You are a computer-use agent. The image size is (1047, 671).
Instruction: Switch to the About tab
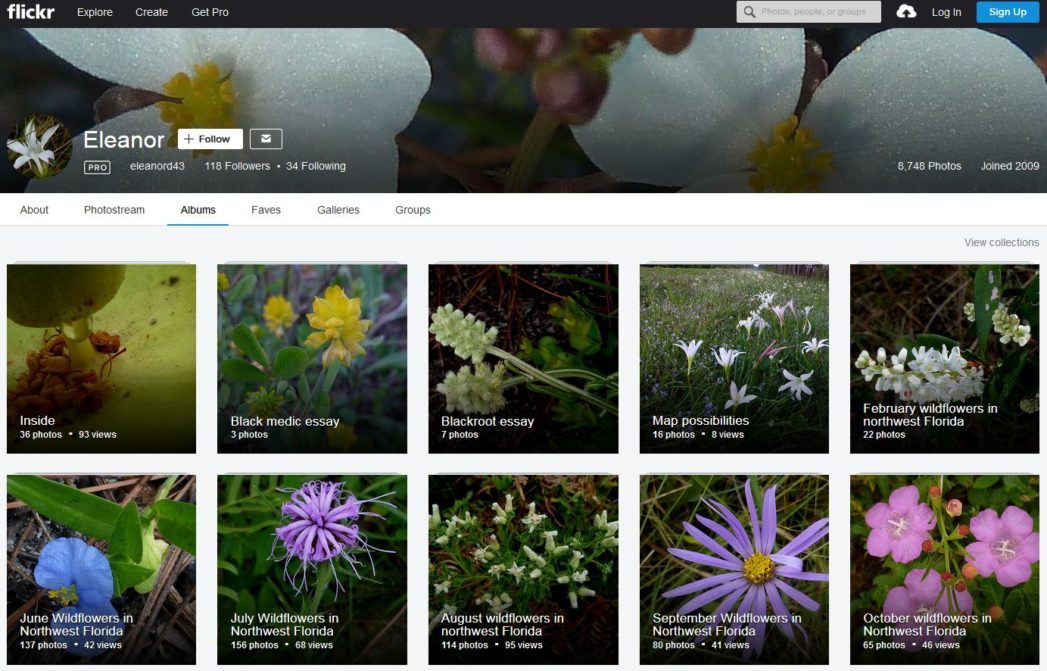click(34, 210)
